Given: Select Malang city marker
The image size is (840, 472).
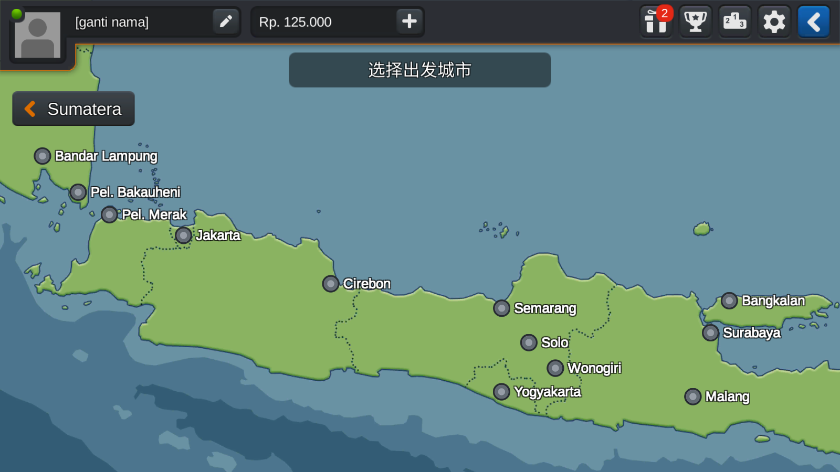Looking at the screenshot, I should pos(693,397).
